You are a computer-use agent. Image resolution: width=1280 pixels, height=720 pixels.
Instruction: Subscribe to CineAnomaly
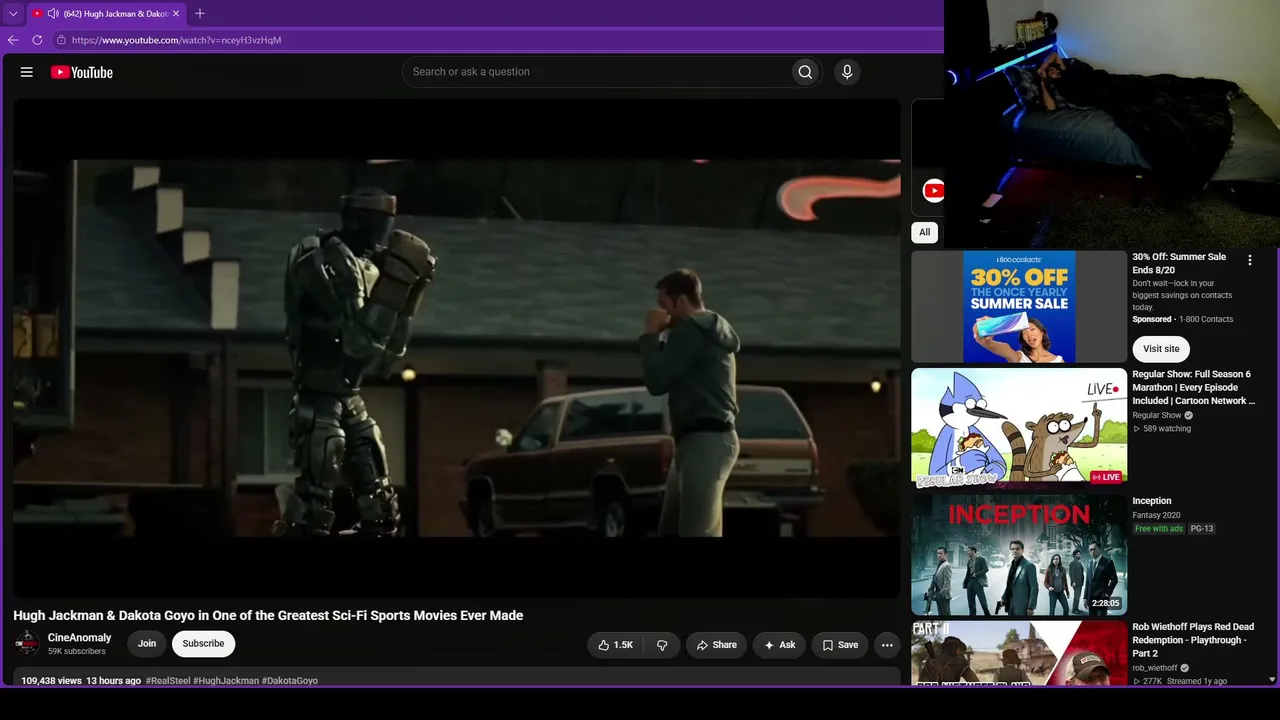pos(203,644)
